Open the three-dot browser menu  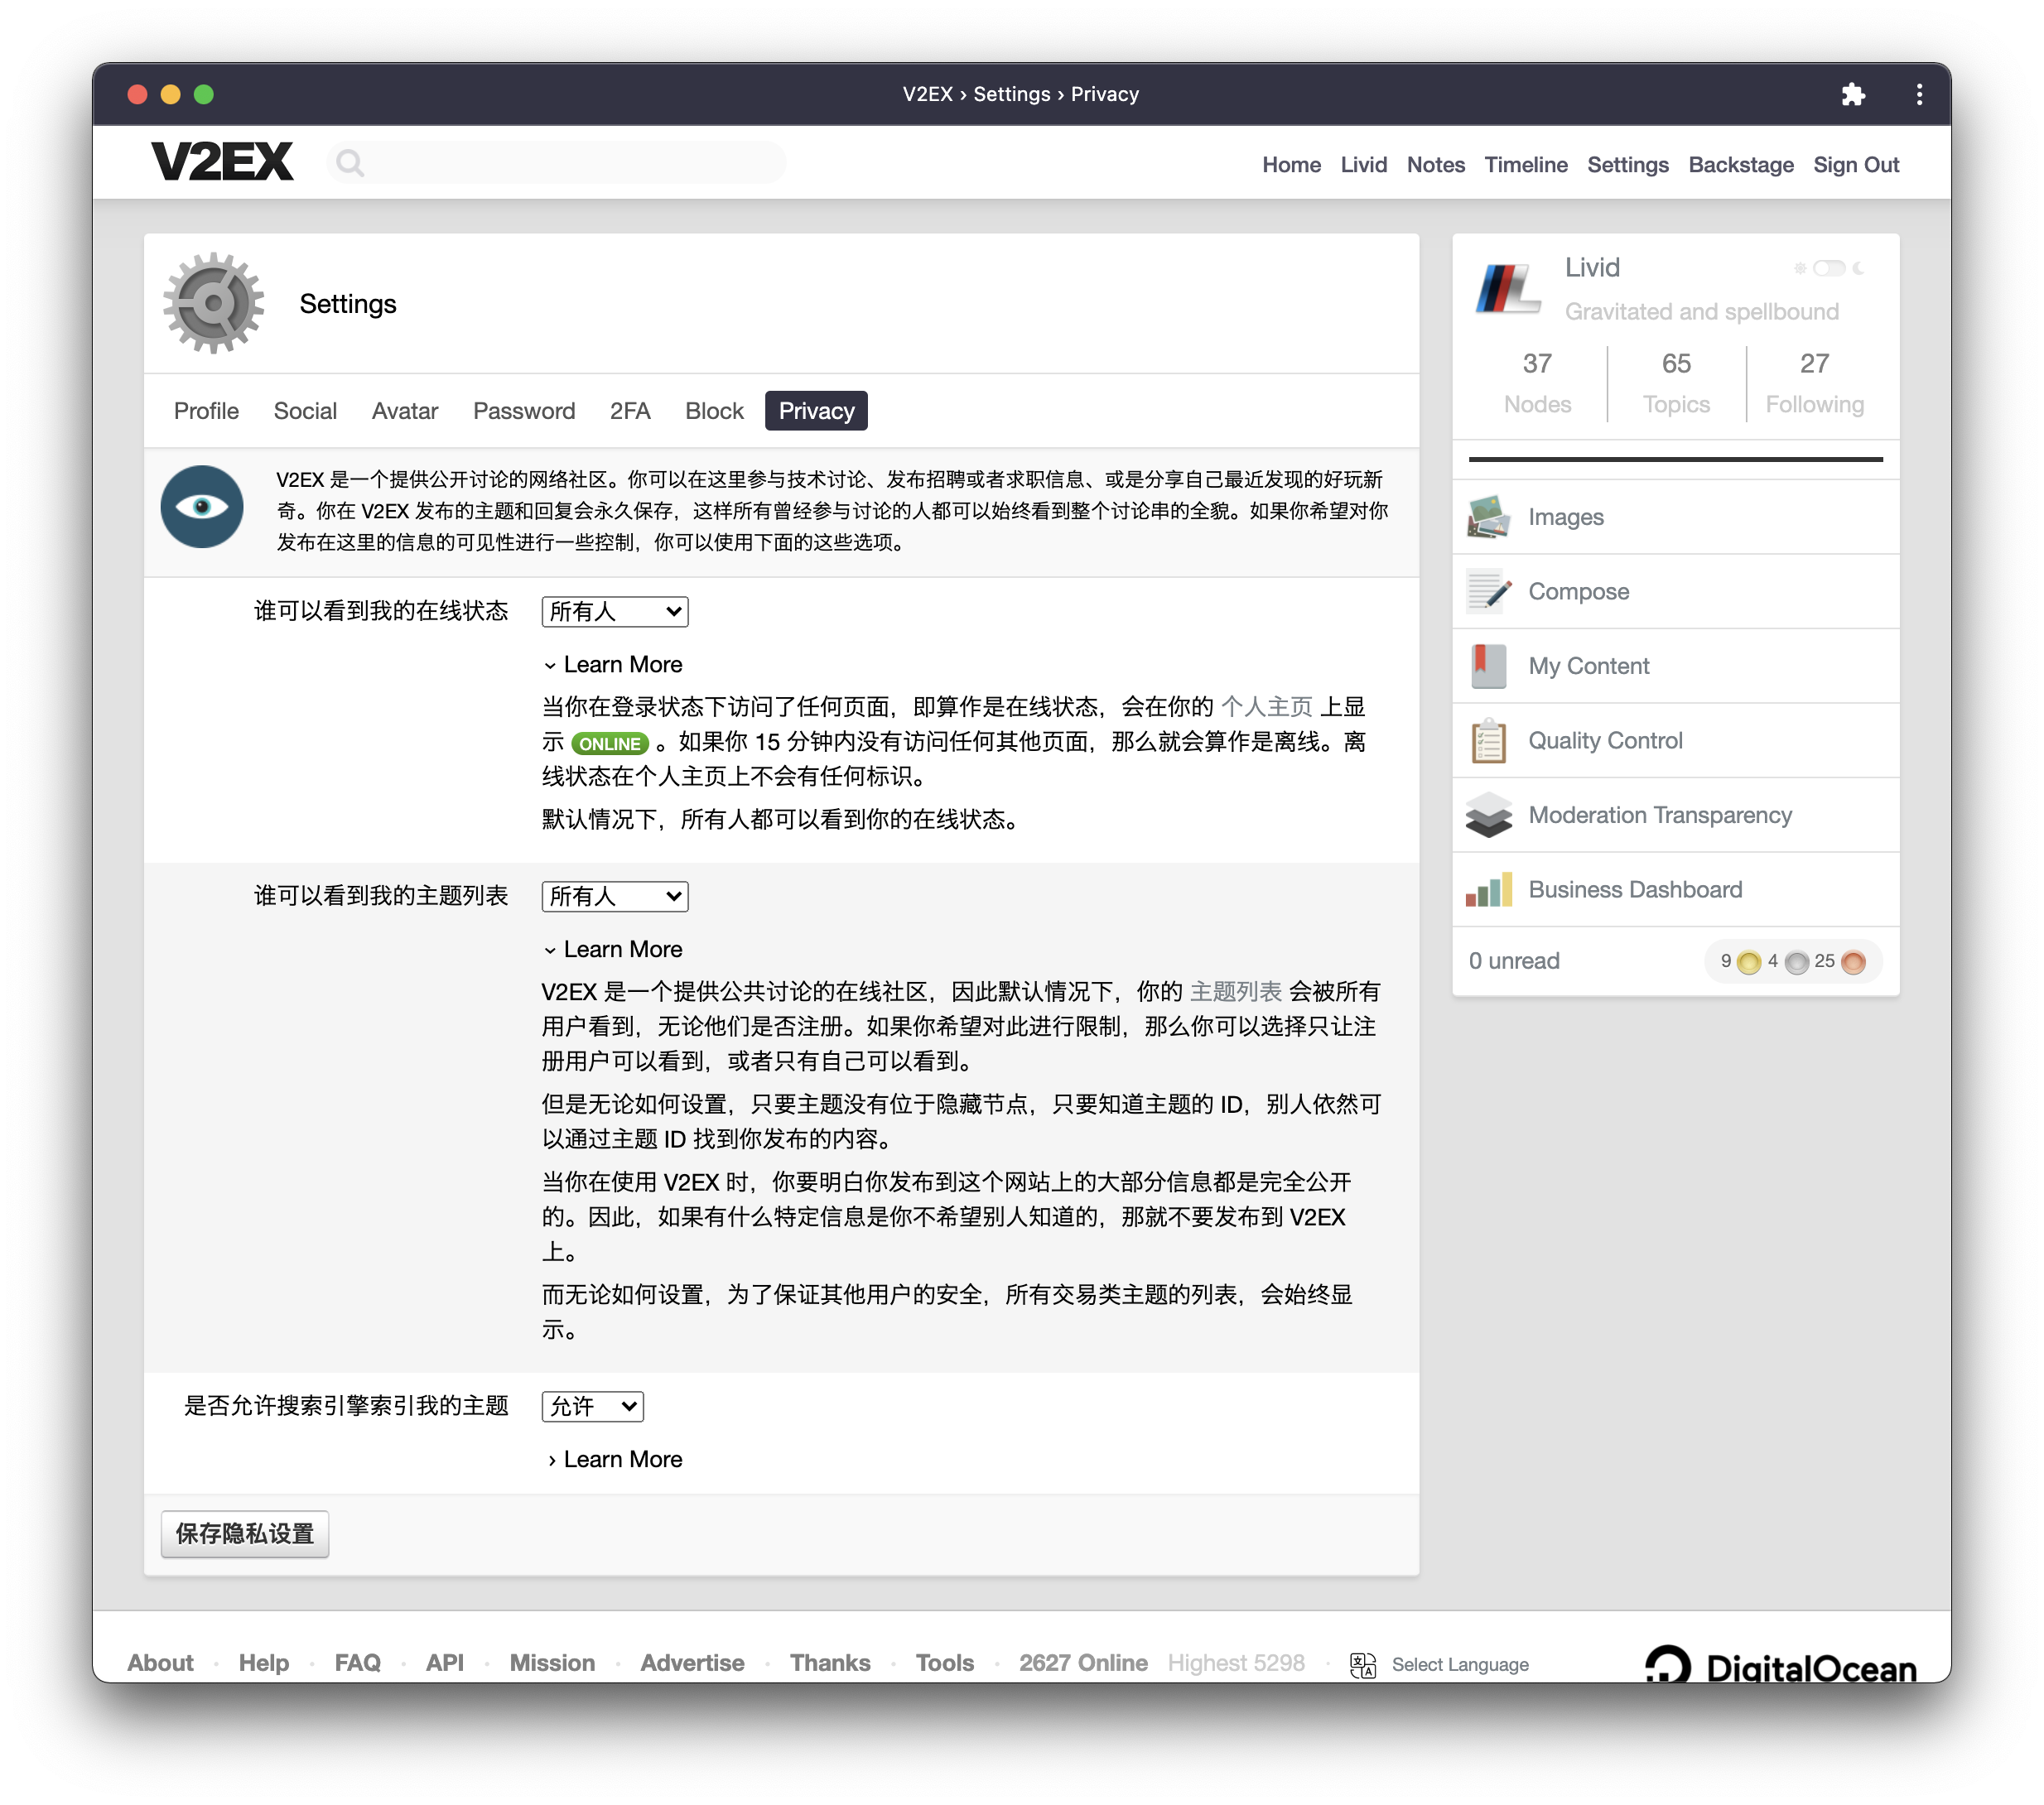tap(1918, 94)
